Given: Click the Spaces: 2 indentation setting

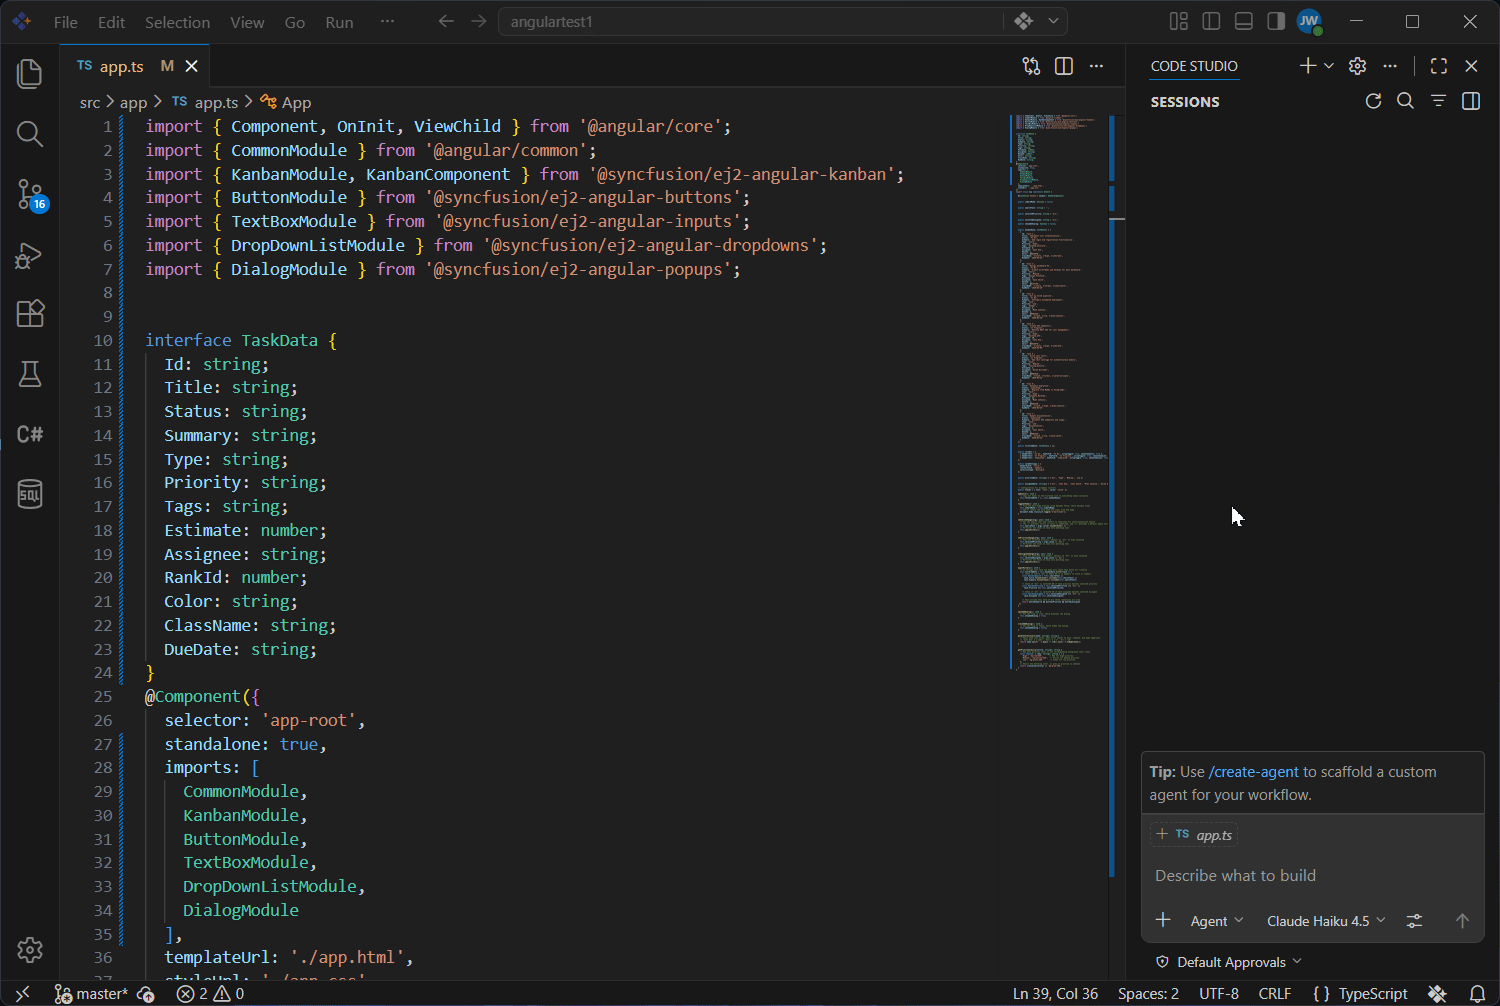Looking at the screenshot, I should pos(1148,994).
